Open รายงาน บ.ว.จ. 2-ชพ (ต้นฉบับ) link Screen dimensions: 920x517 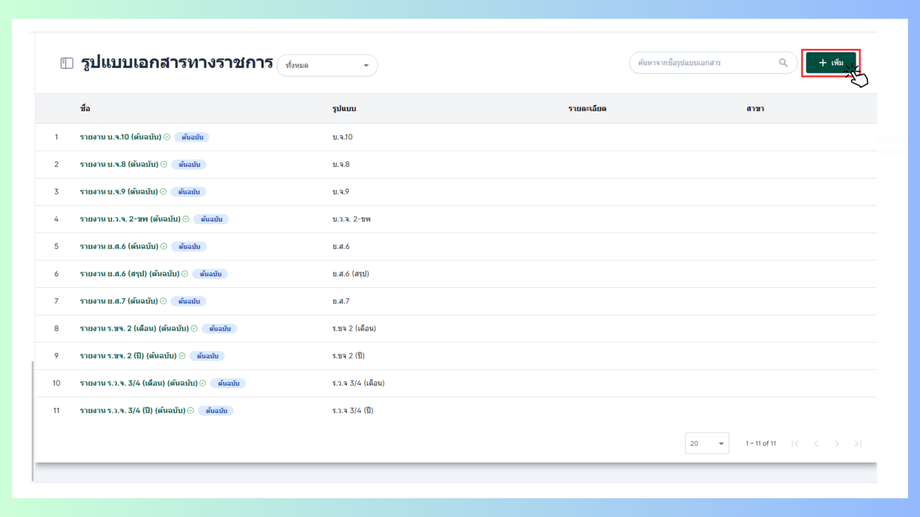(x=130, y=219)
